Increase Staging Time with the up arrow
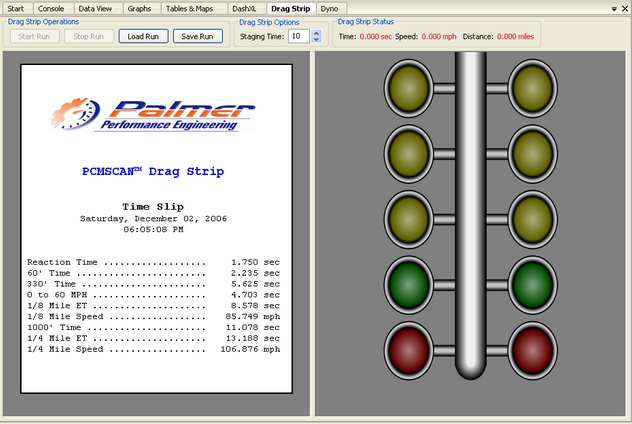This screenshot has width=632, height=424. tap(316, 33)
